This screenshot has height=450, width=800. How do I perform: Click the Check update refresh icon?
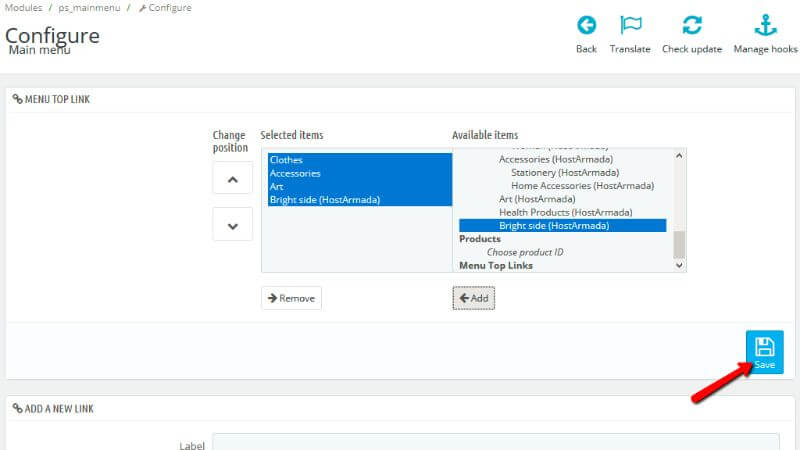tap(692, 25)
